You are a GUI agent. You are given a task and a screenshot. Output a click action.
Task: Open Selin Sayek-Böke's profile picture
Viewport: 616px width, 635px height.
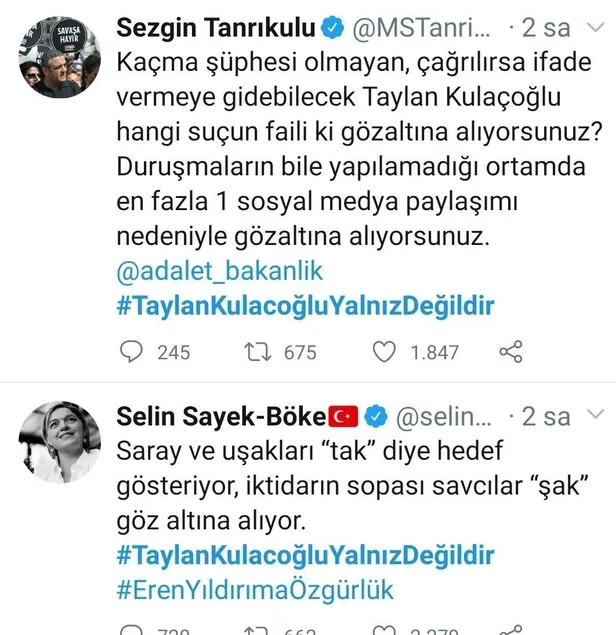point(59,441)
